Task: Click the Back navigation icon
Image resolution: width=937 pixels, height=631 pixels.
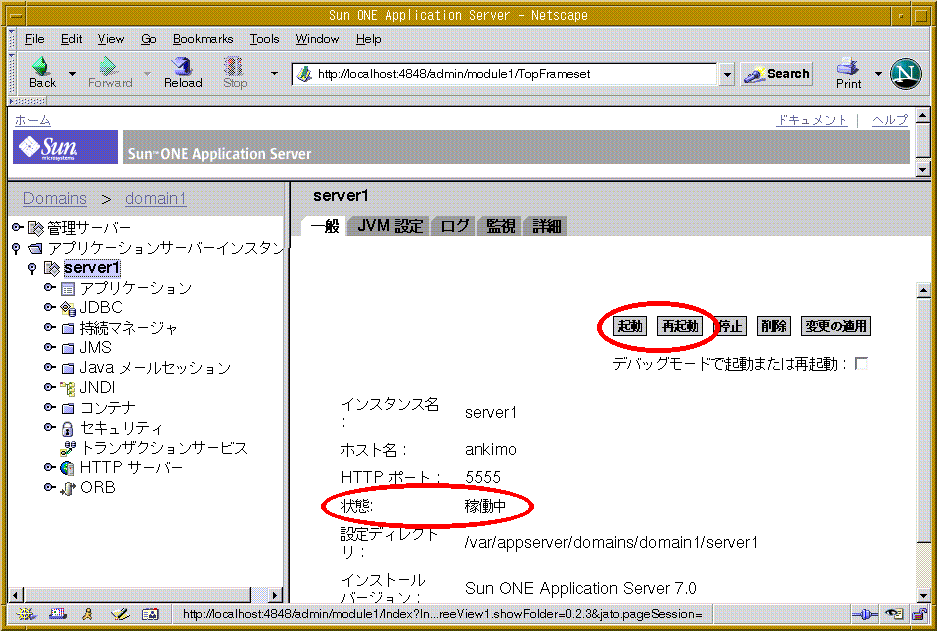Action: click(41, 66)
